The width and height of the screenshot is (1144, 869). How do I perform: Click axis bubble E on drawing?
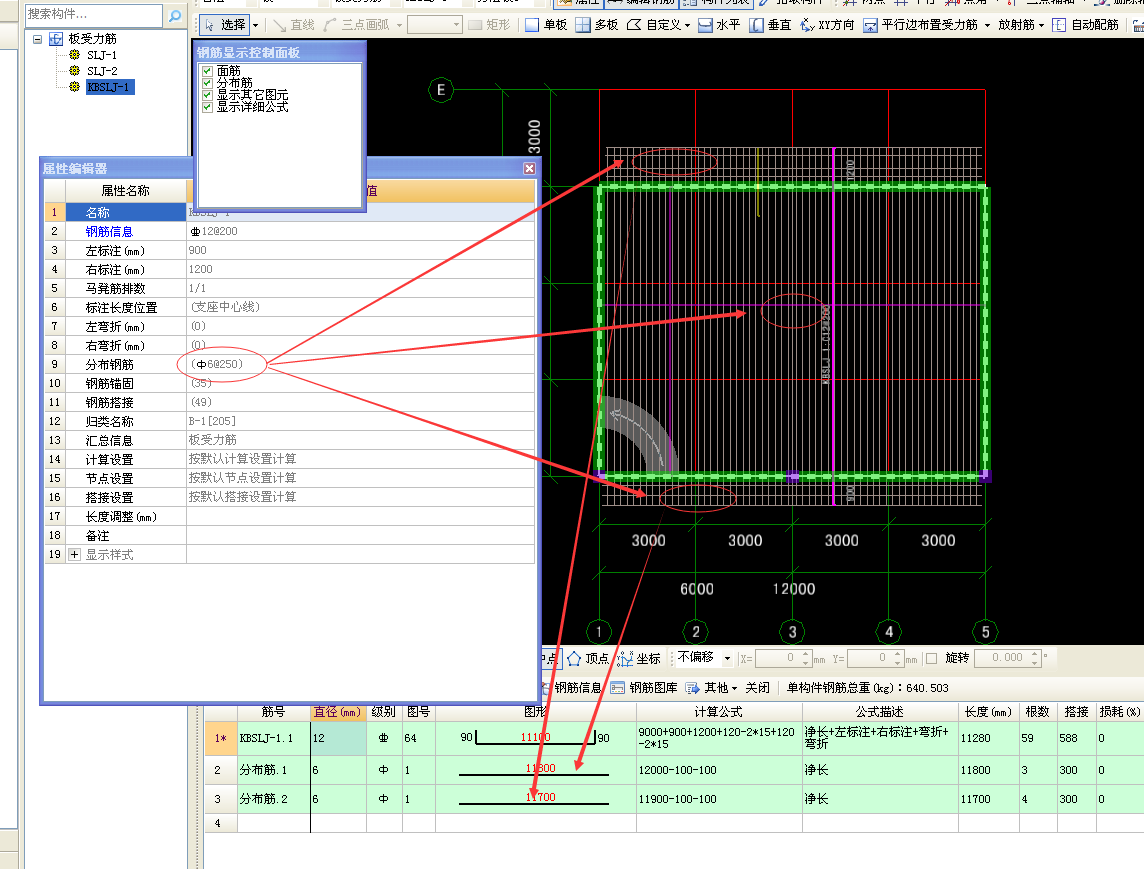coord(441,90)
